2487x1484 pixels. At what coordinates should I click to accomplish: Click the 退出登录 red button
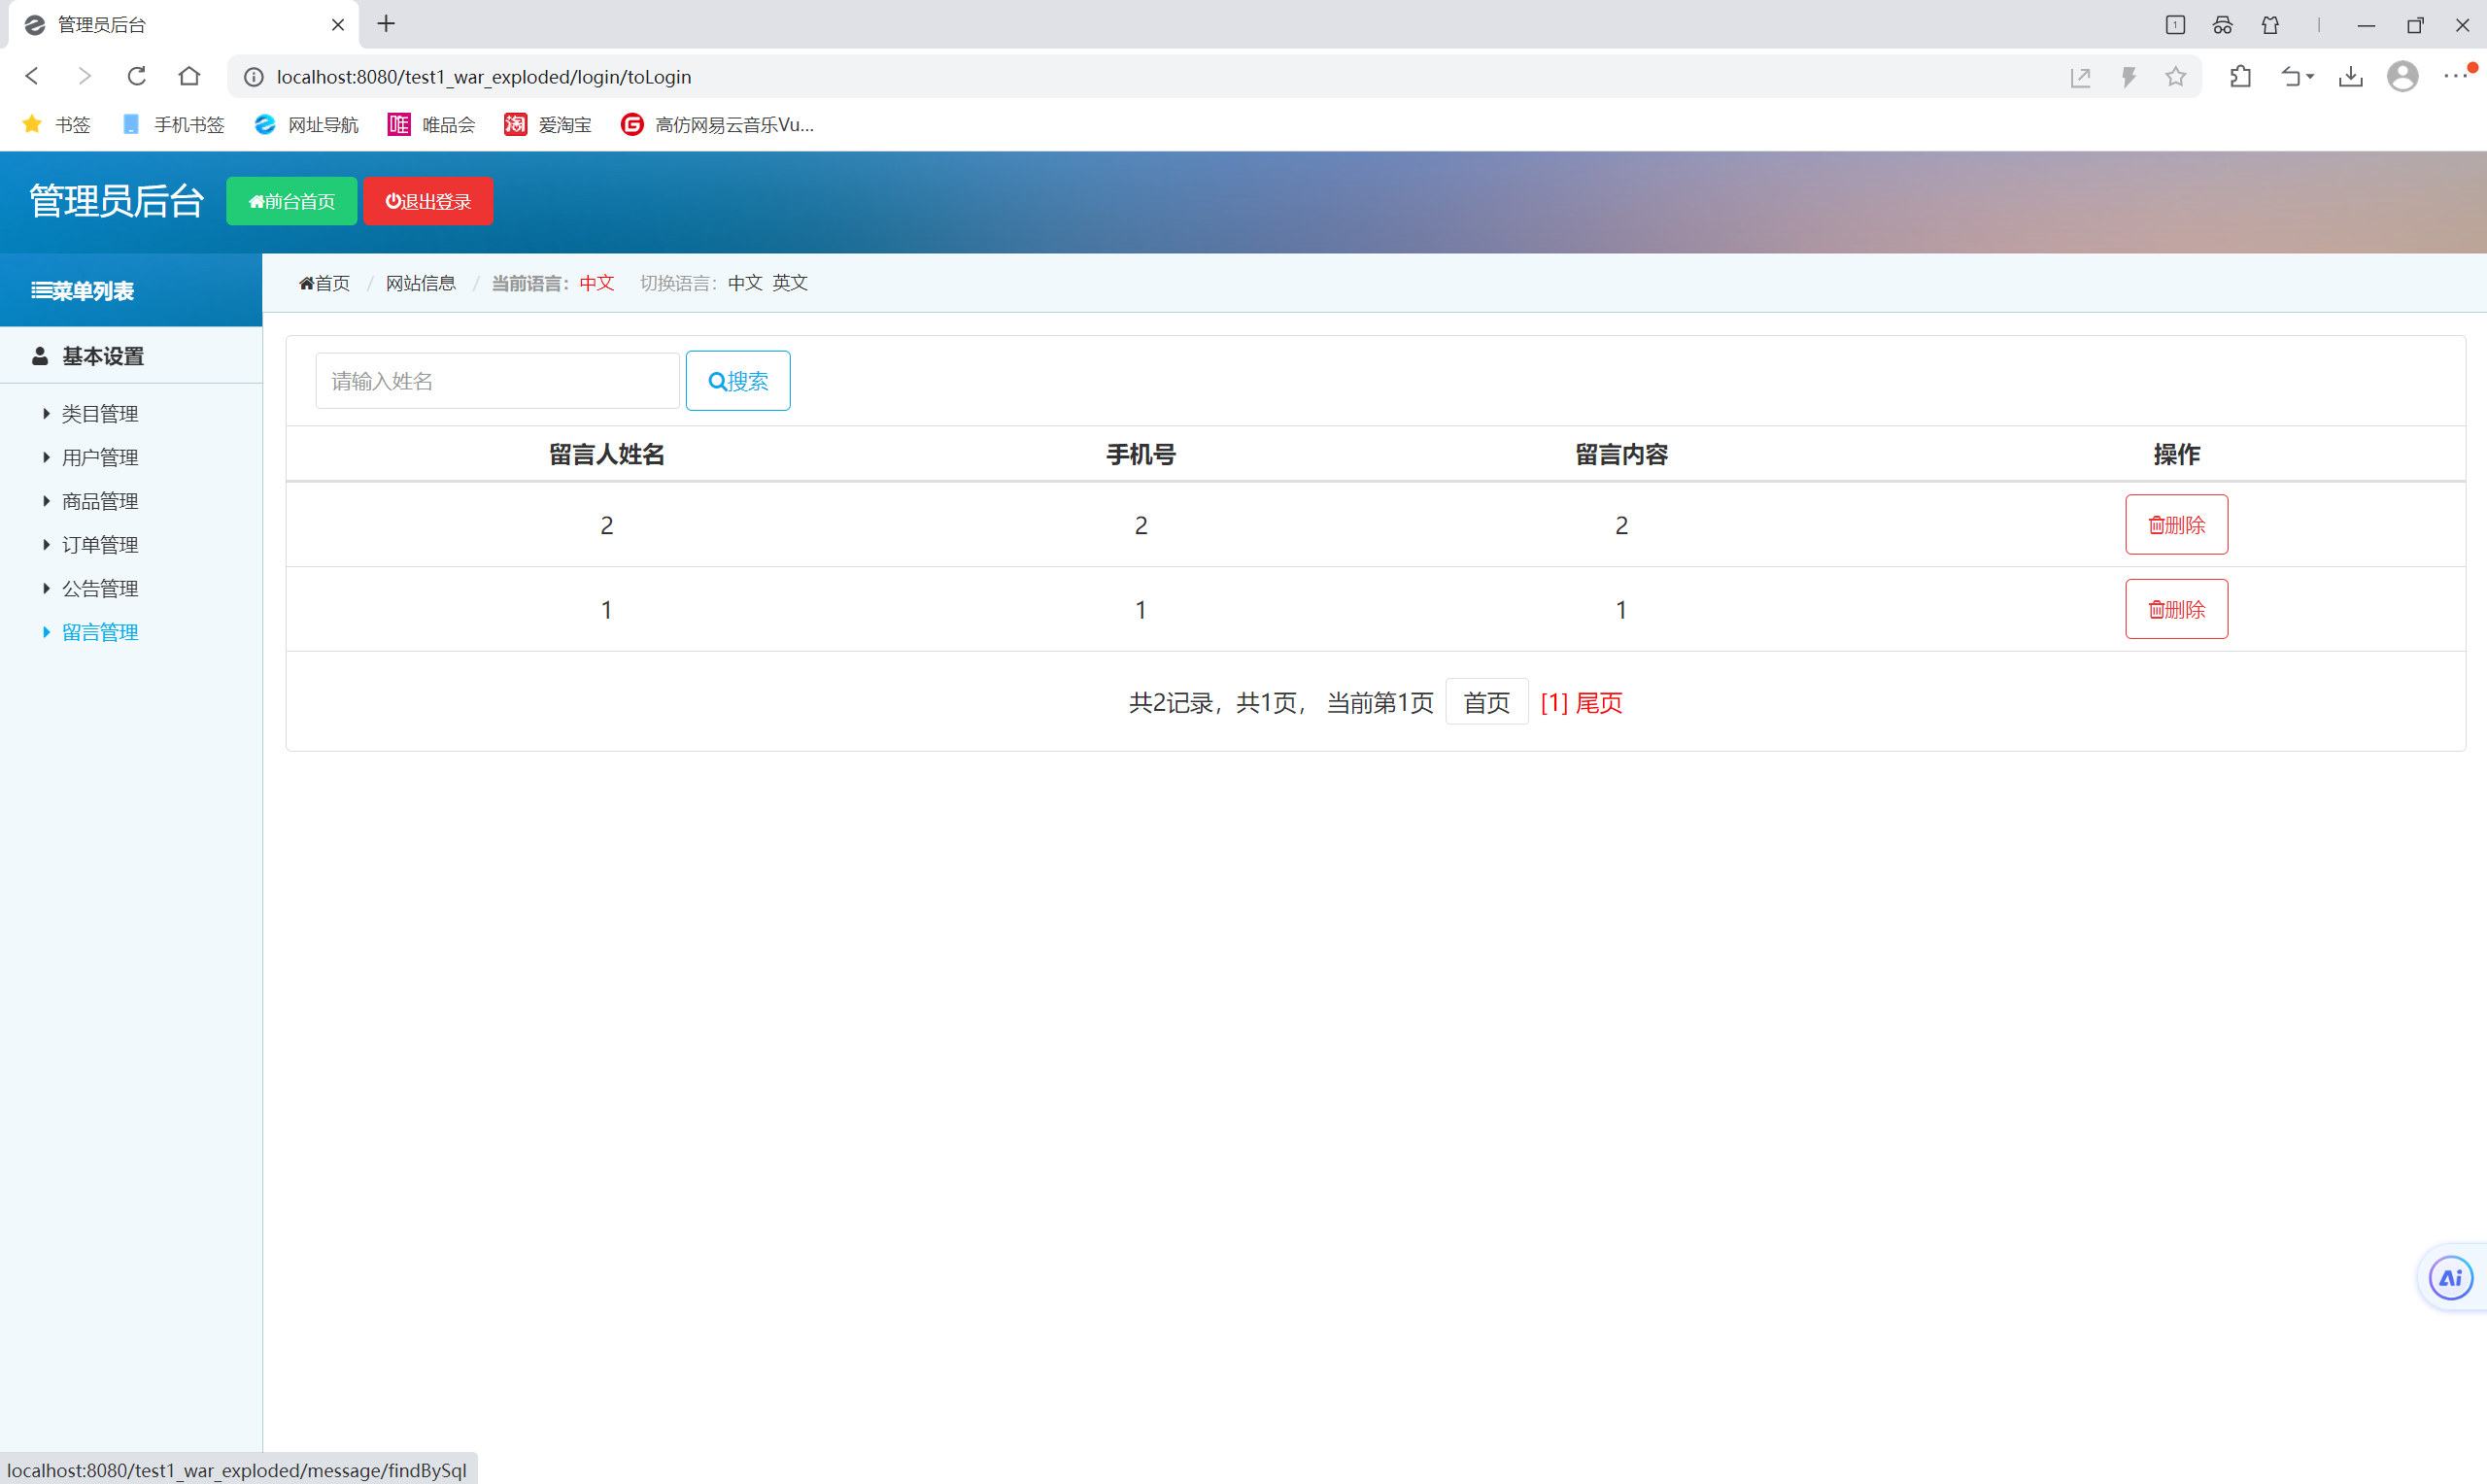[x=428, y=201]
